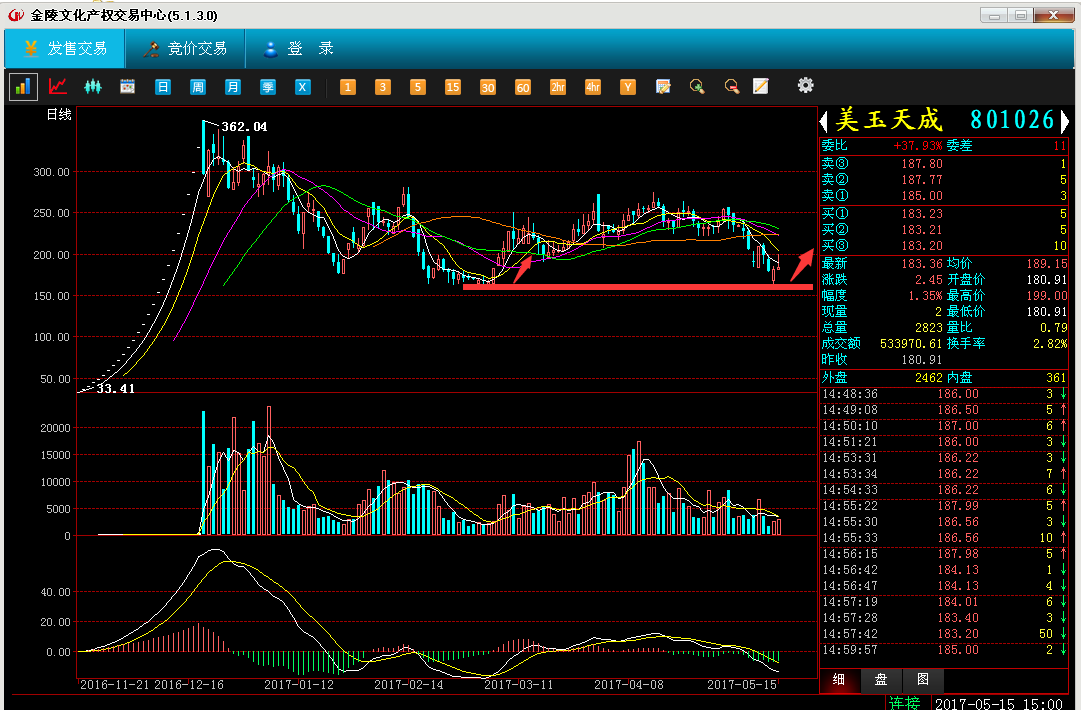Click the 卖③ price 187.80

coord(922,164)
